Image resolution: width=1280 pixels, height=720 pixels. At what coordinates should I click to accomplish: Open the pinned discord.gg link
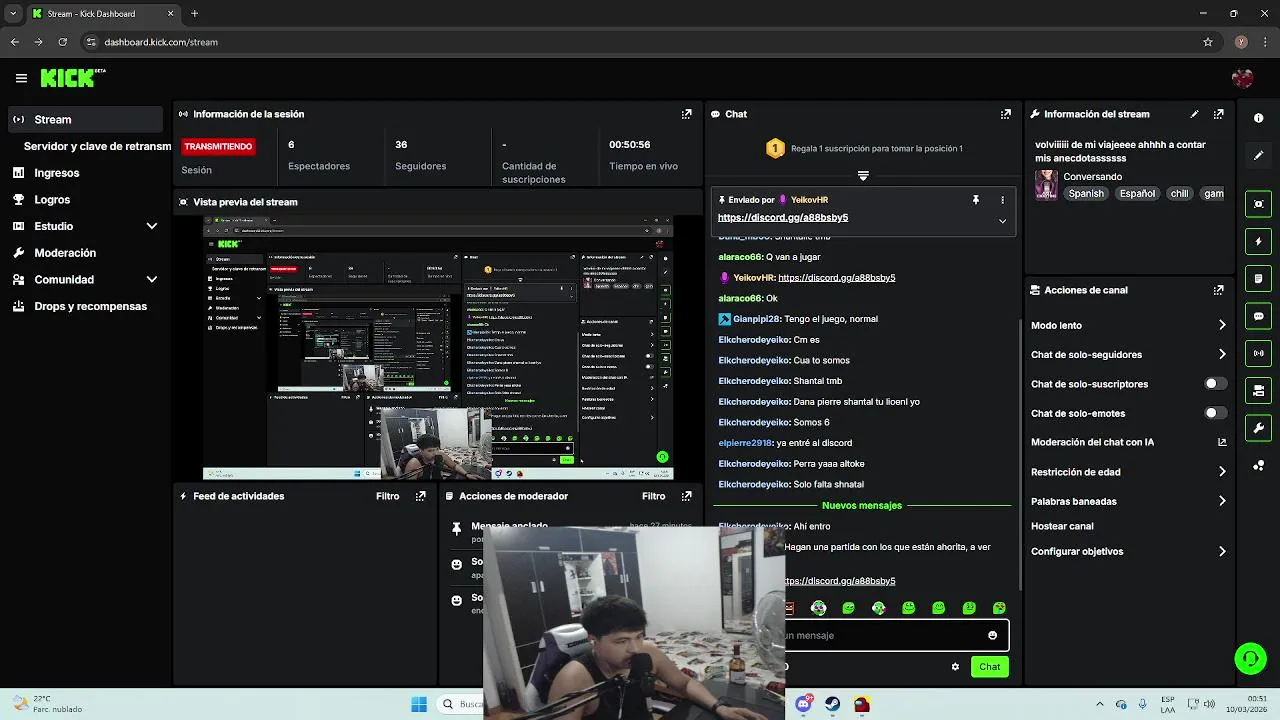(782, 217)
